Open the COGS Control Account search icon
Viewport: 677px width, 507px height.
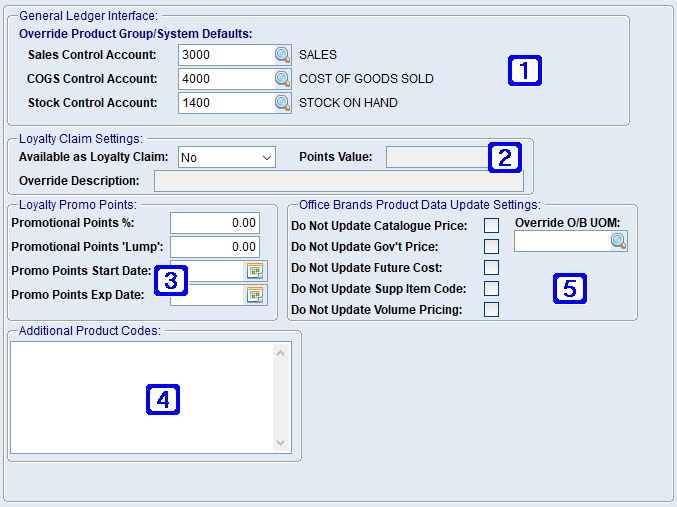[282, 79]
